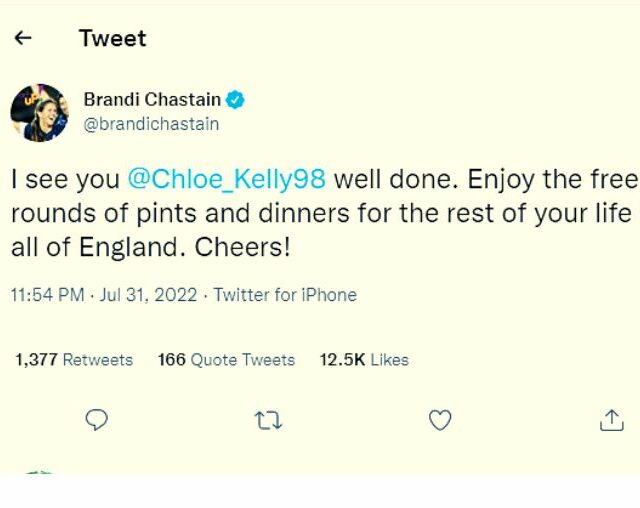The image size is (640, 508).
Task: Click the partially visible avatar below the tweet
Action: pyautogui.click(x=39, y=473)
